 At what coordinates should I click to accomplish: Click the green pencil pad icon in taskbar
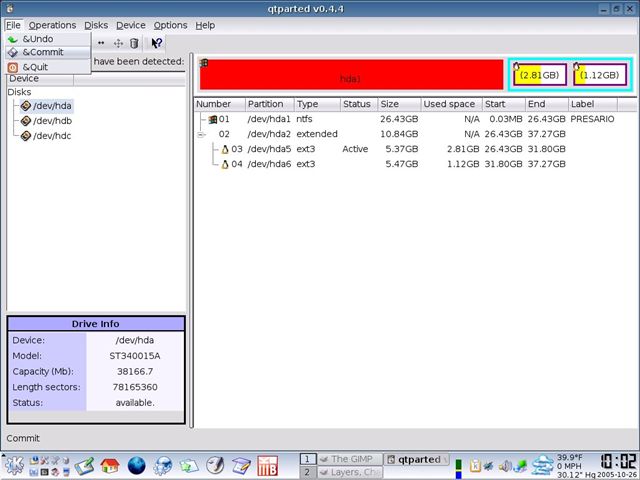pyautogui.click(x=84, y=466)
